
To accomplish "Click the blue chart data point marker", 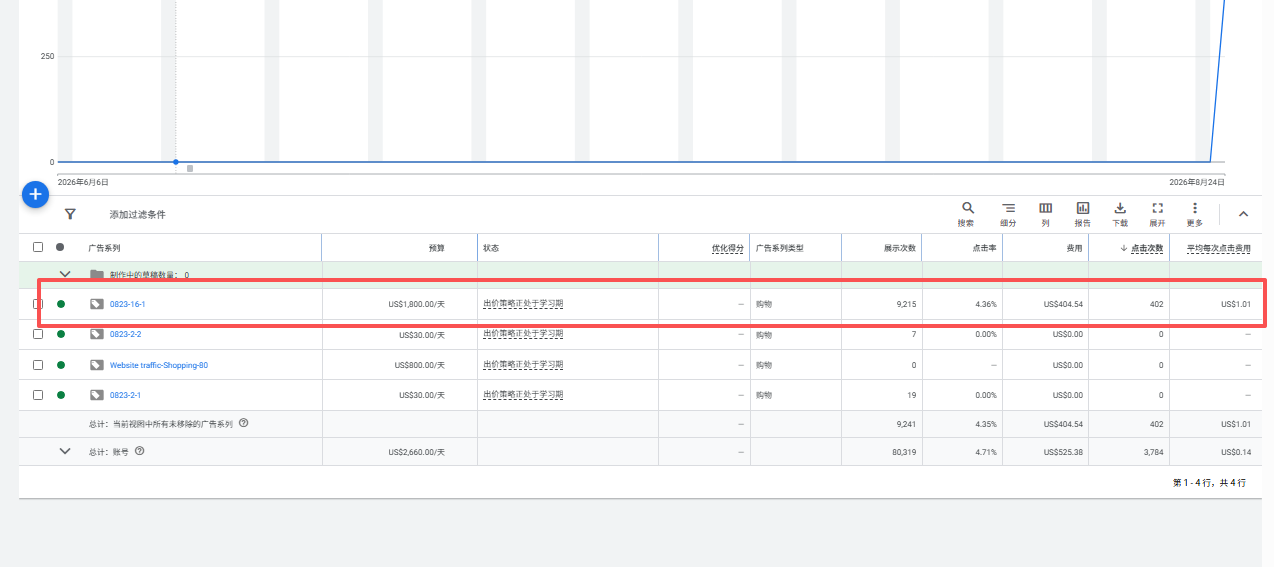I will coord(176,162).
